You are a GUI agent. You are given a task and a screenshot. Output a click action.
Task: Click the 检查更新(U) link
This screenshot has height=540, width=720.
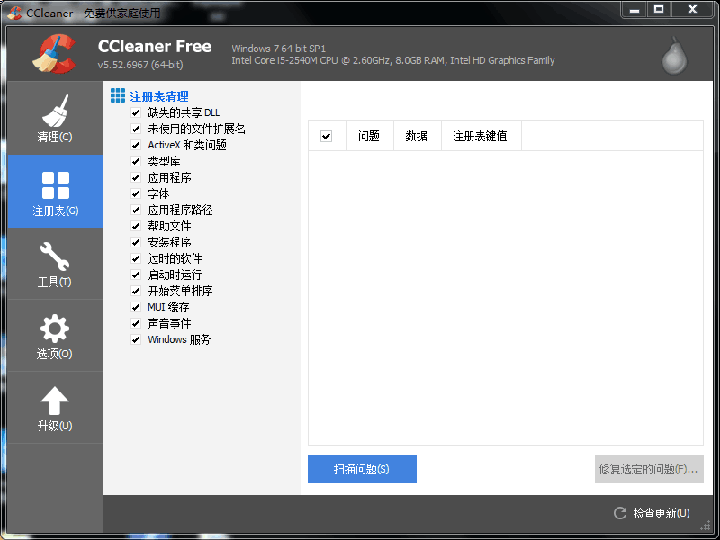661,513
